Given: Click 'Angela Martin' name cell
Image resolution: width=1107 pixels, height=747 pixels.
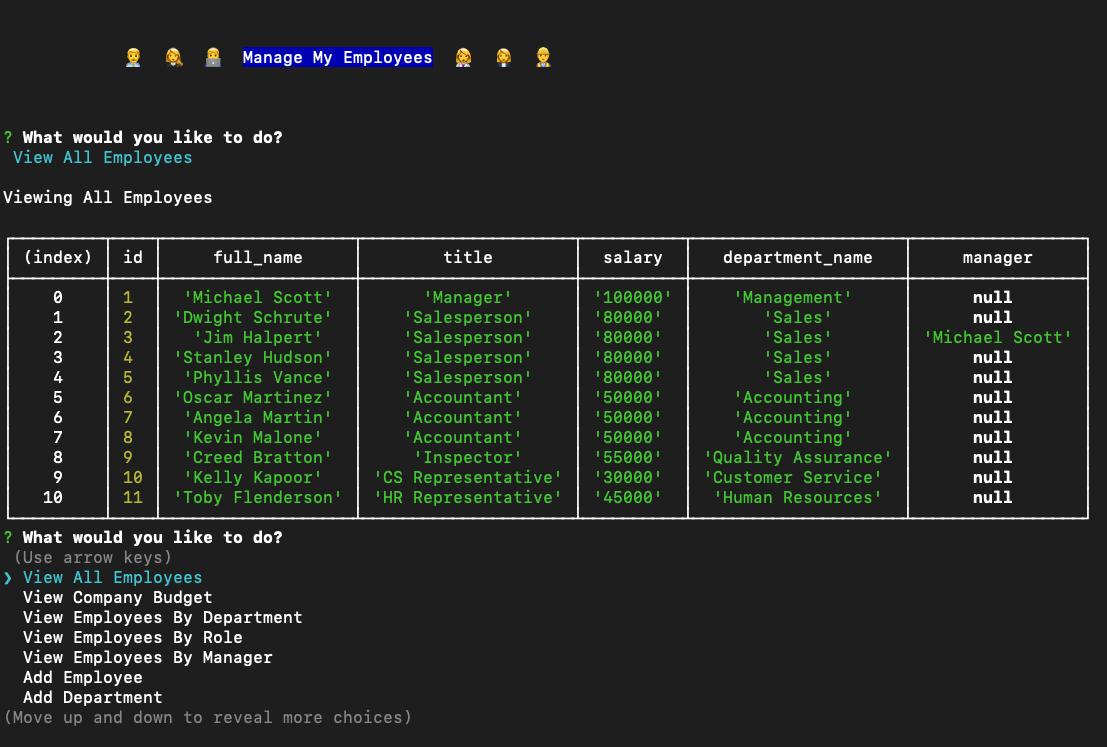Looking at the screenshot, I should [258, 418].
